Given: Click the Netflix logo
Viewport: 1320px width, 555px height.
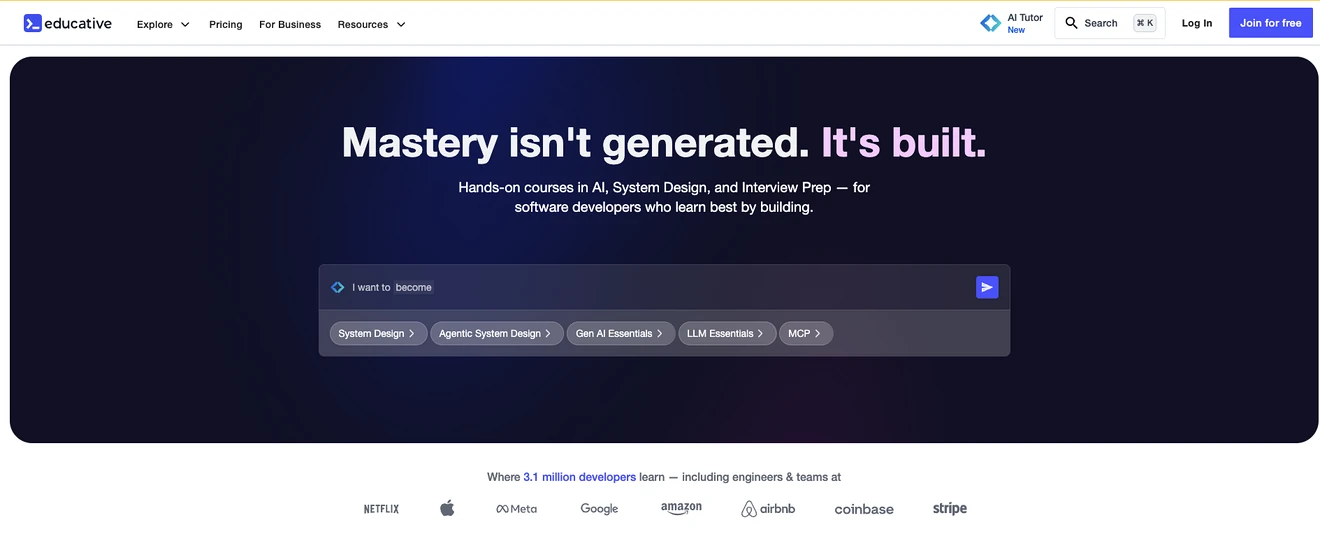Looking at the screenshot, I should click(x=381, y=509).
